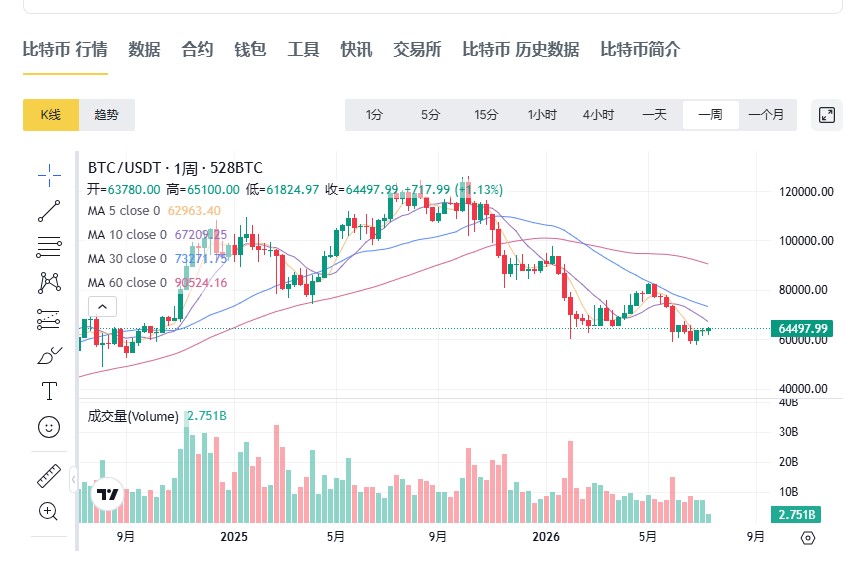Viewport: 859px width, 569px height.
Task: Open fullscreen chart view
Action: coord(827,115)
